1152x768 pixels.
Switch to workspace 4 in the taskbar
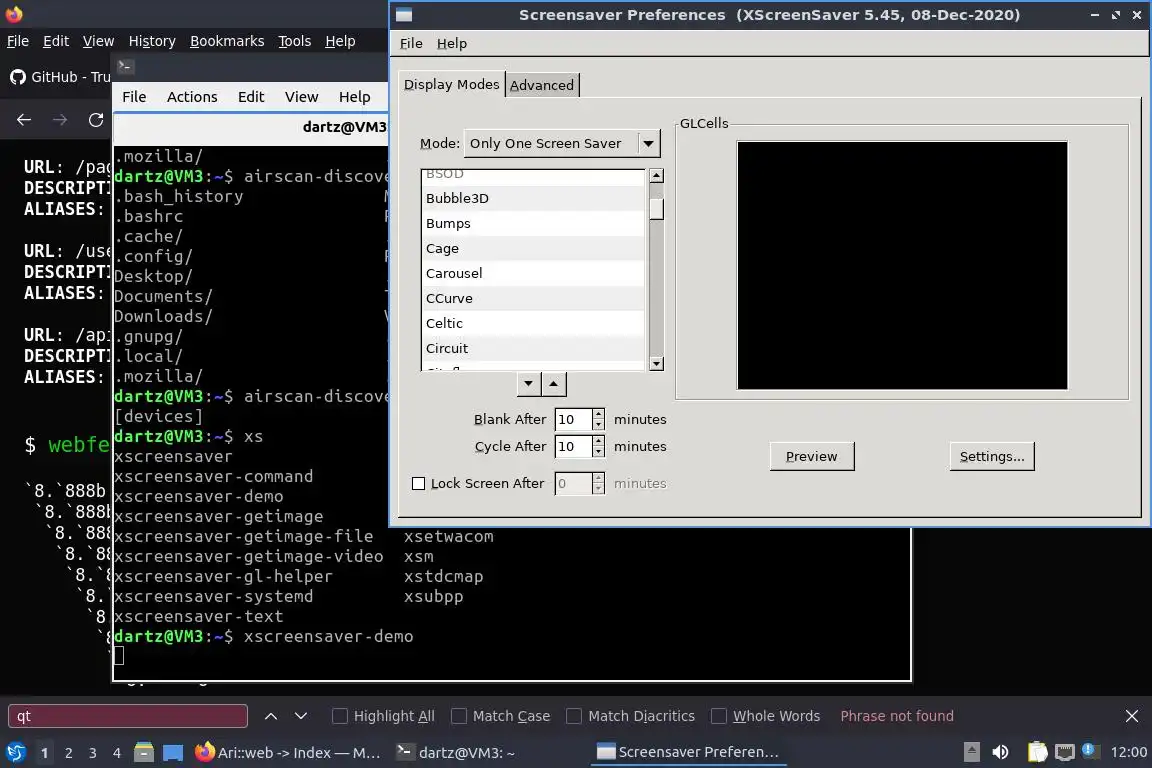click(117, 753)
